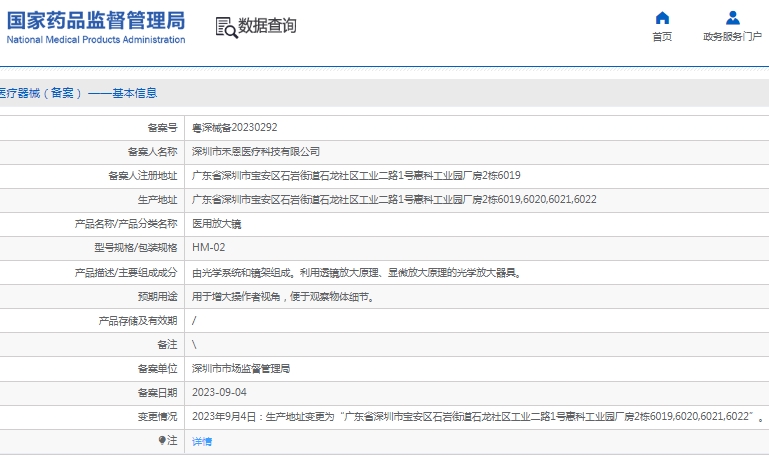Open the 政务服务门户 user icon
Viewport: 769px width, 458px height.
click(x=733, y=18)
